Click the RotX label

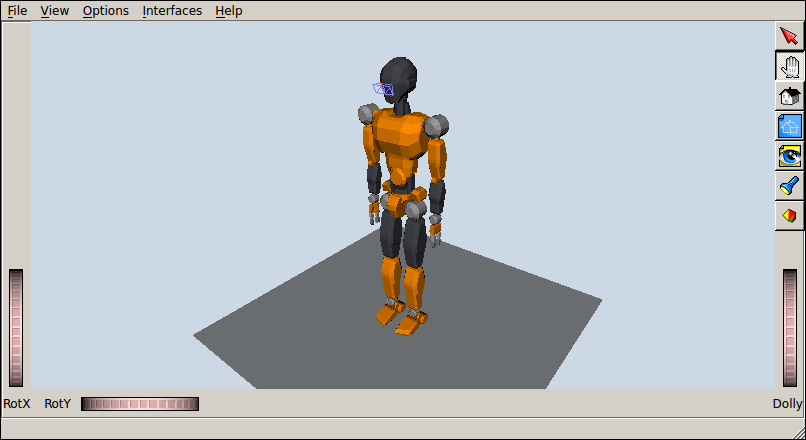click(x=16, y=404)
